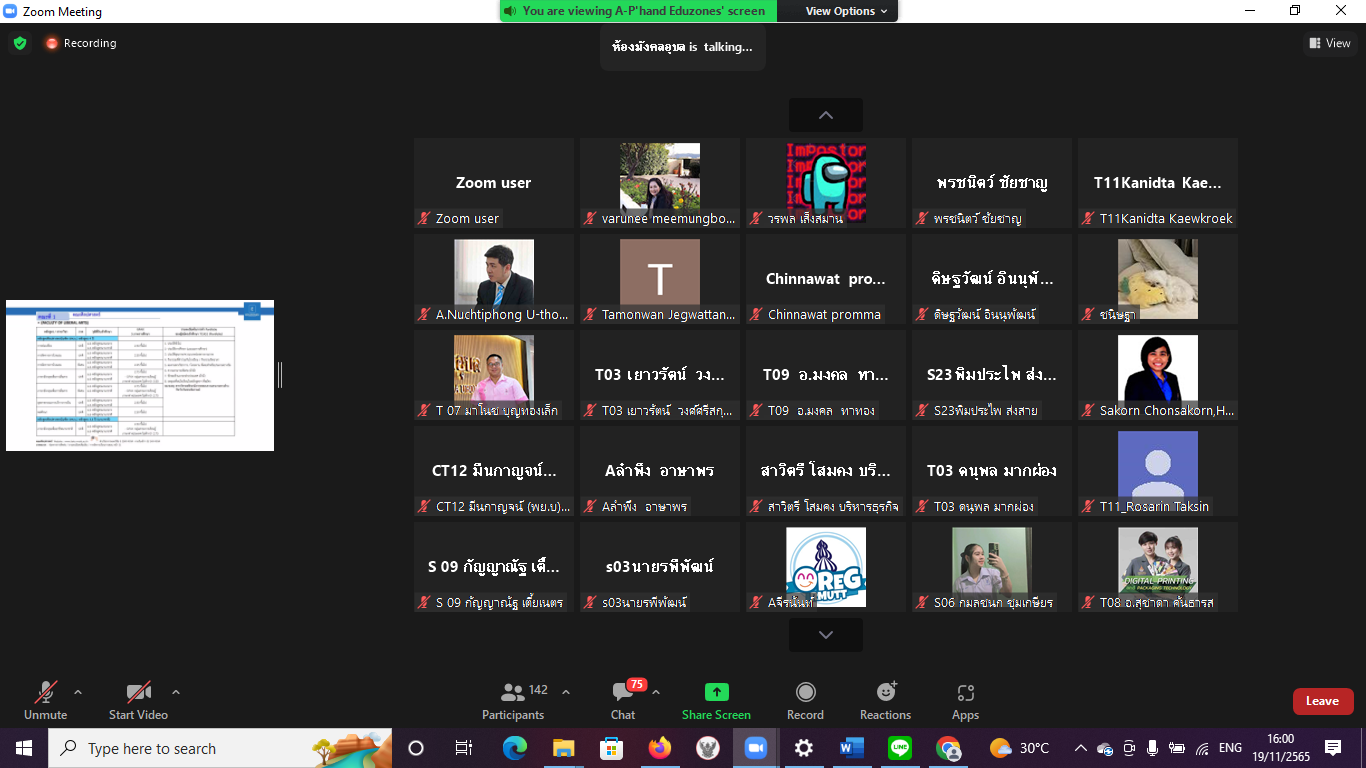Open the Reactions menu

(x=885, y=692)
